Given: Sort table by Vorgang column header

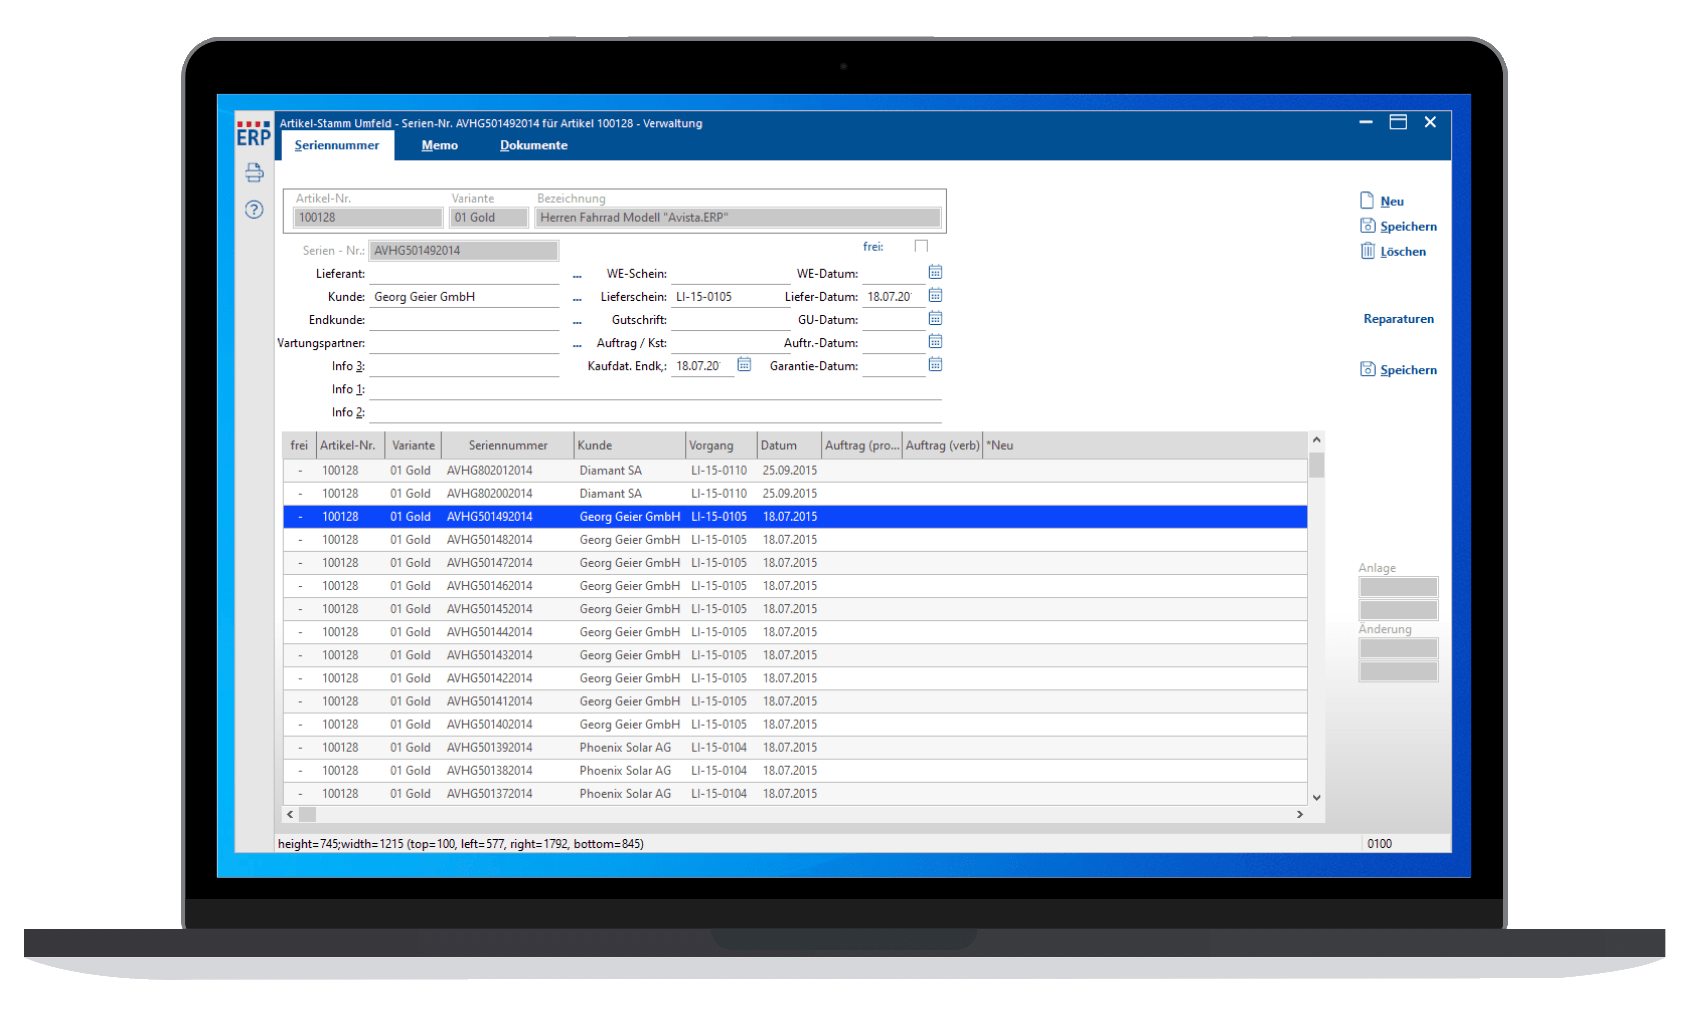Looking at the screenshot, I should pyautogui.click(x=721, y=445).
